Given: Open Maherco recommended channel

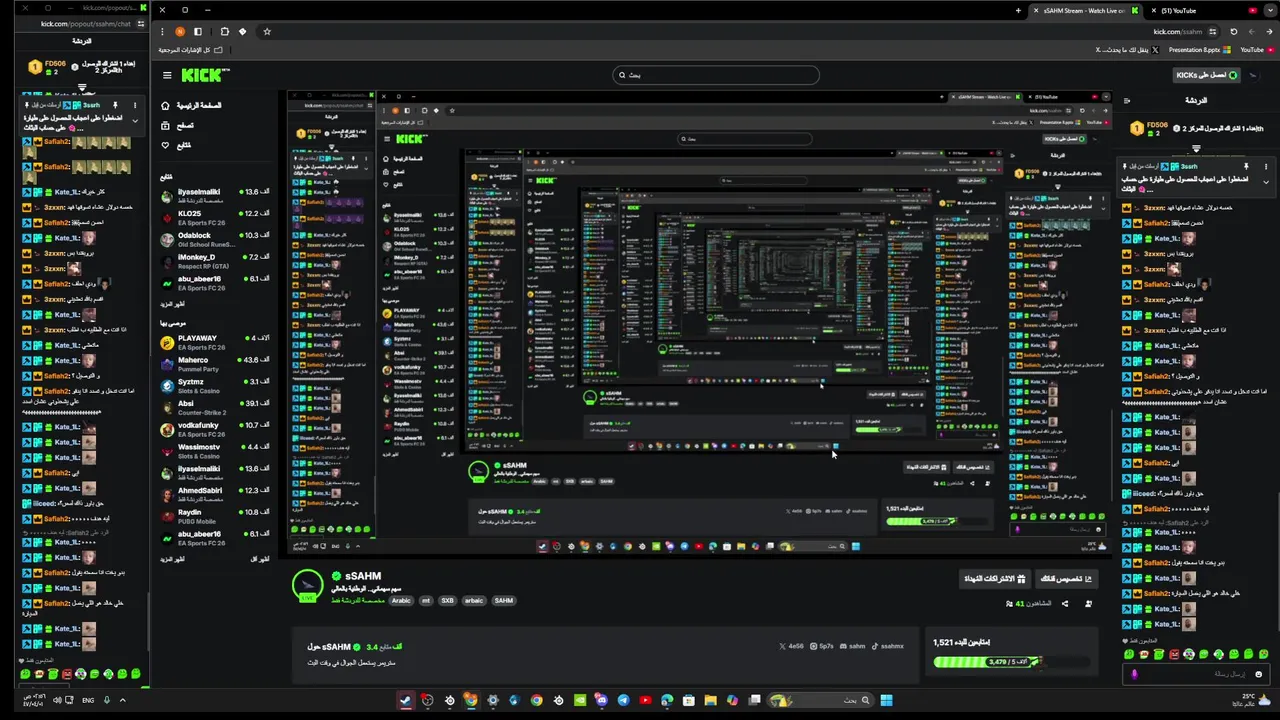Looking at the screenshot, I should 215,364.
